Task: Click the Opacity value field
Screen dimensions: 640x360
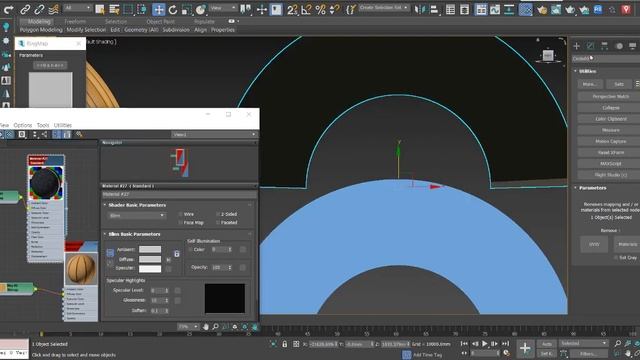Action: [220, 267]
